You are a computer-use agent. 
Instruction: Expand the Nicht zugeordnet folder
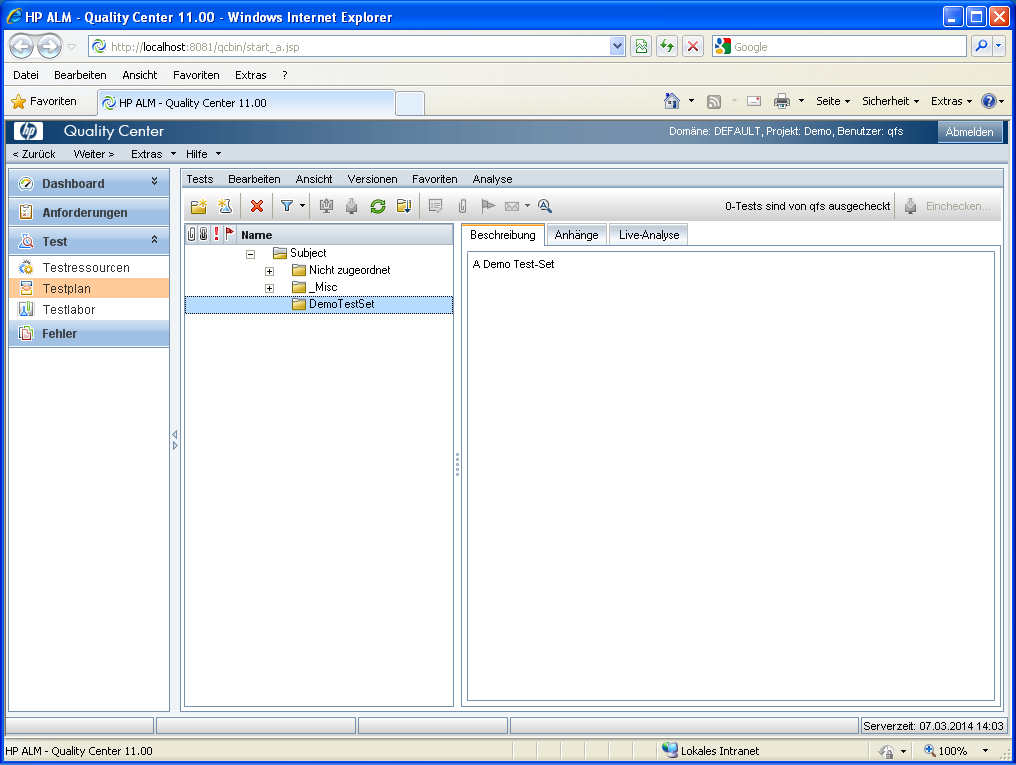(270, 271)
